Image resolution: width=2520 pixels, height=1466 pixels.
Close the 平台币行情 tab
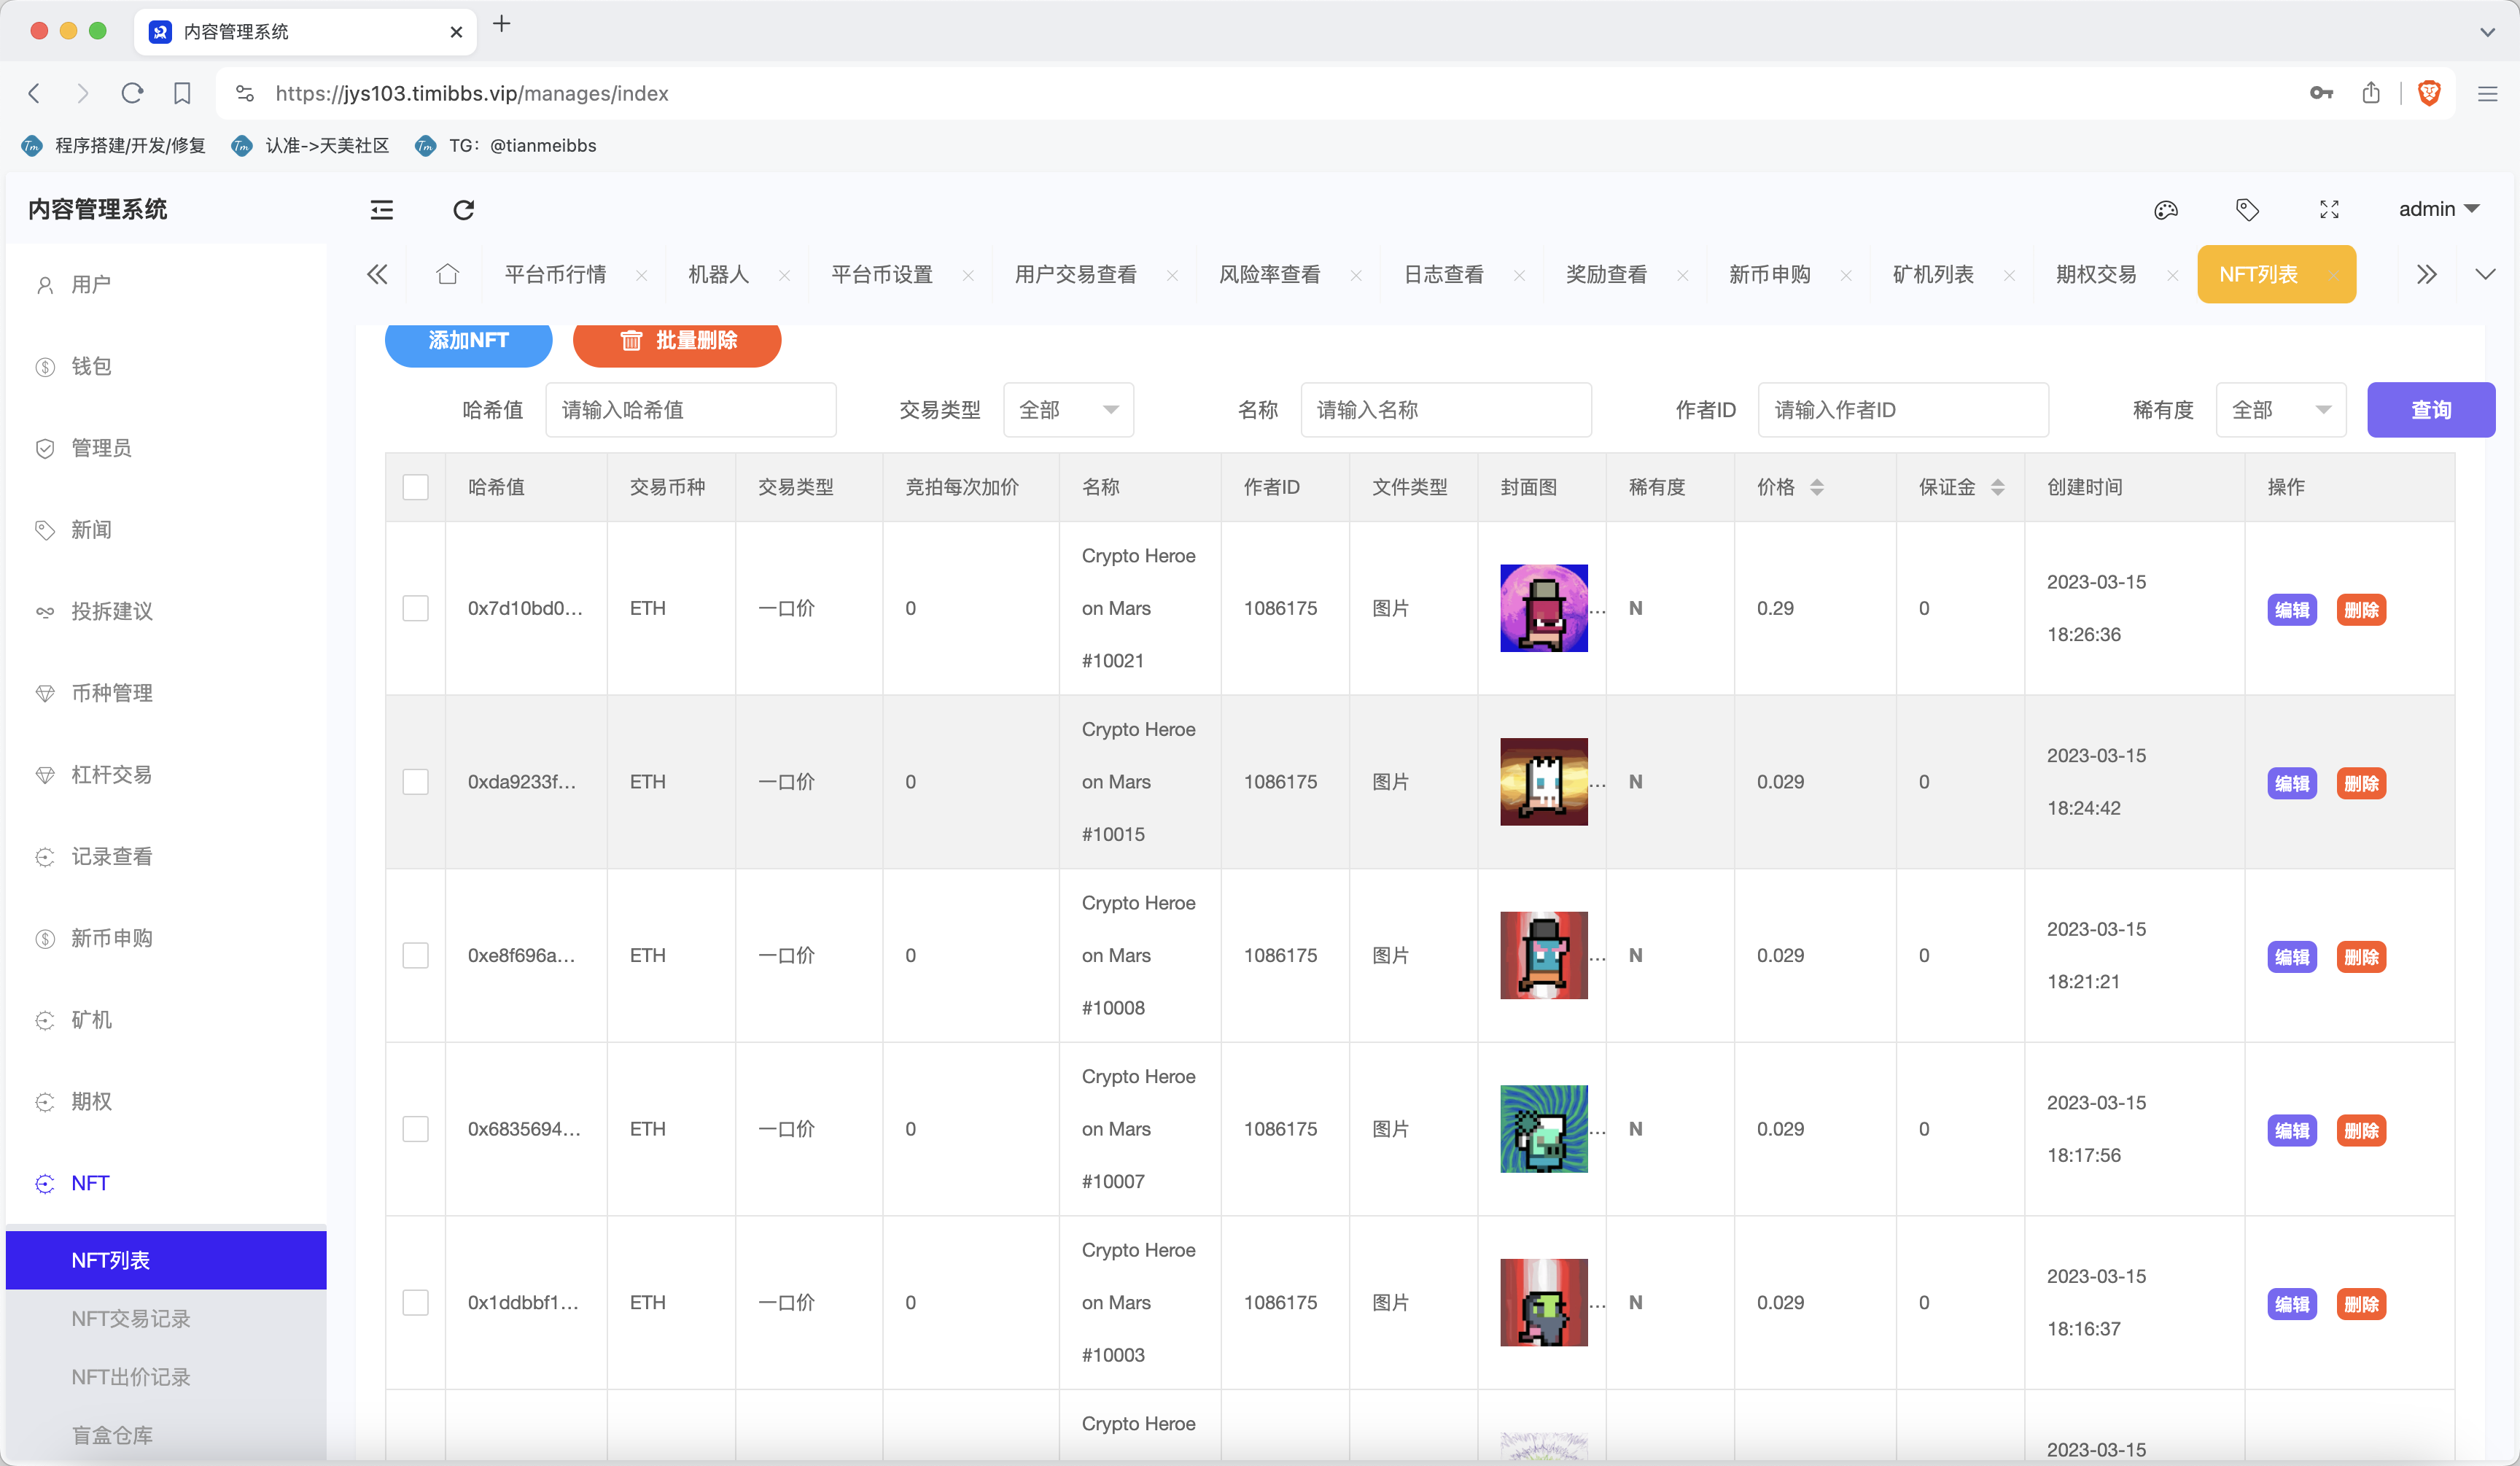tap(642, 275)
